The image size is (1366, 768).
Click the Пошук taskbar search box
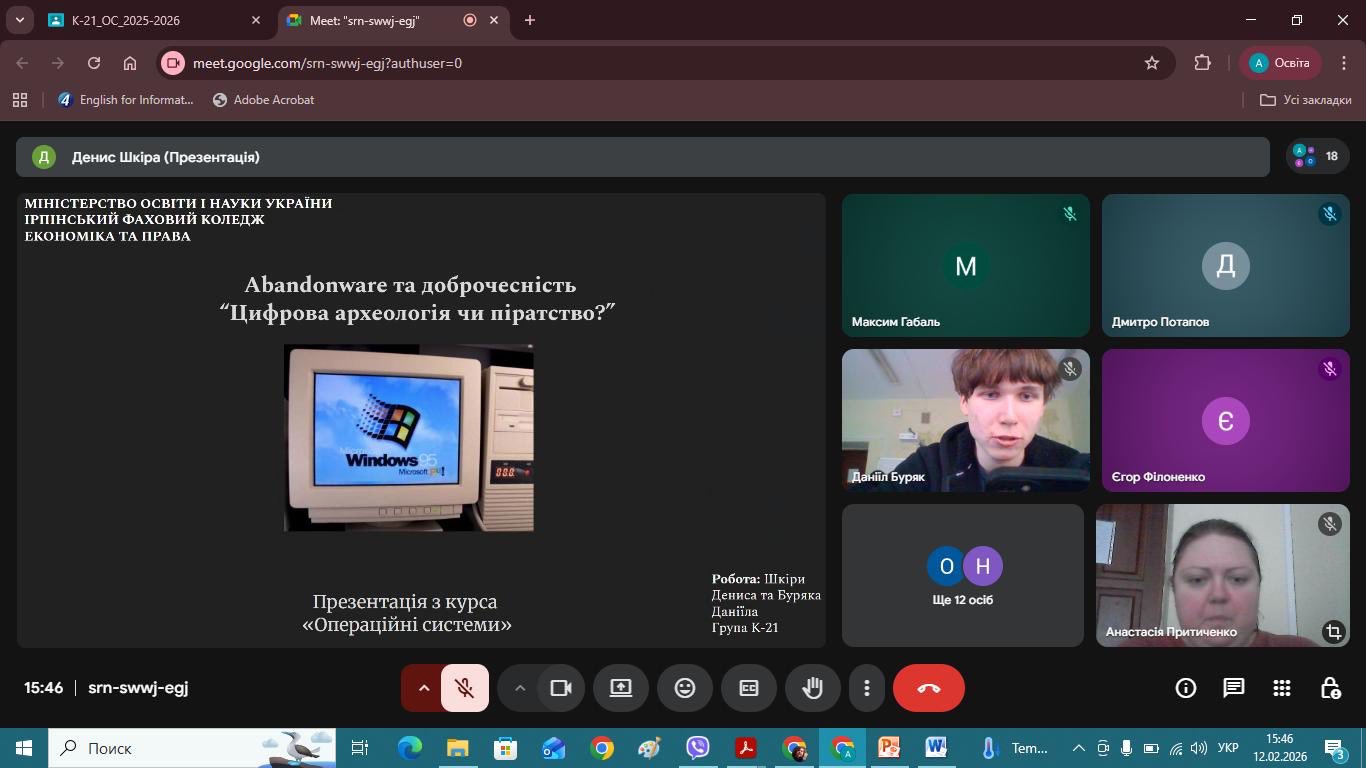pos(194,748)
